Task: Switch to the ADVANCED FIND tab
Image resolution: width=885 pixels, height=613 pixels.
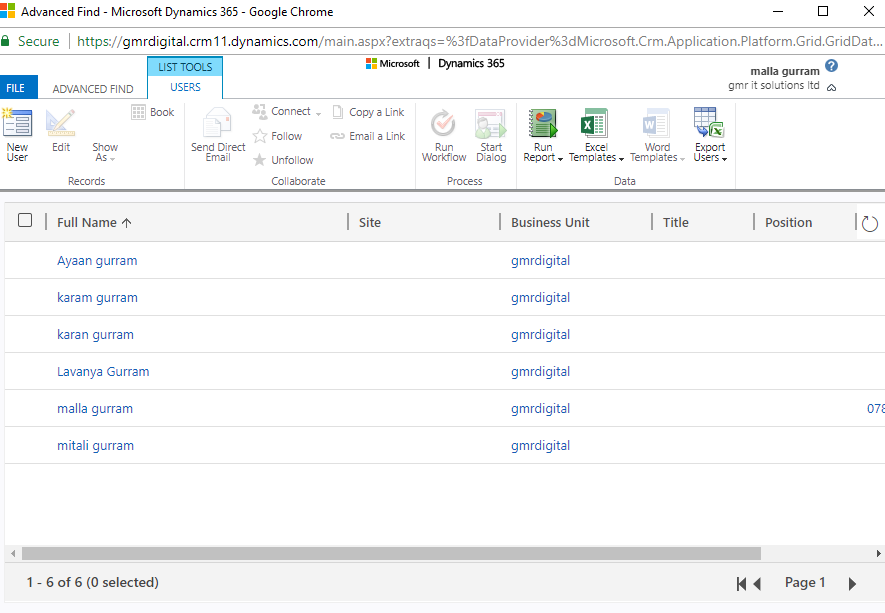Action: tap(93, 89)
